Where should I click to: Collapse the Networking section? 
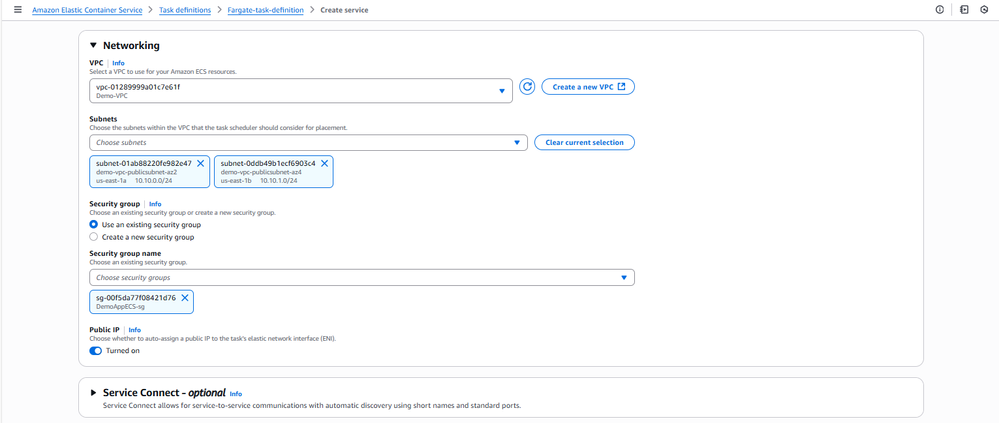tap(93, 45)
